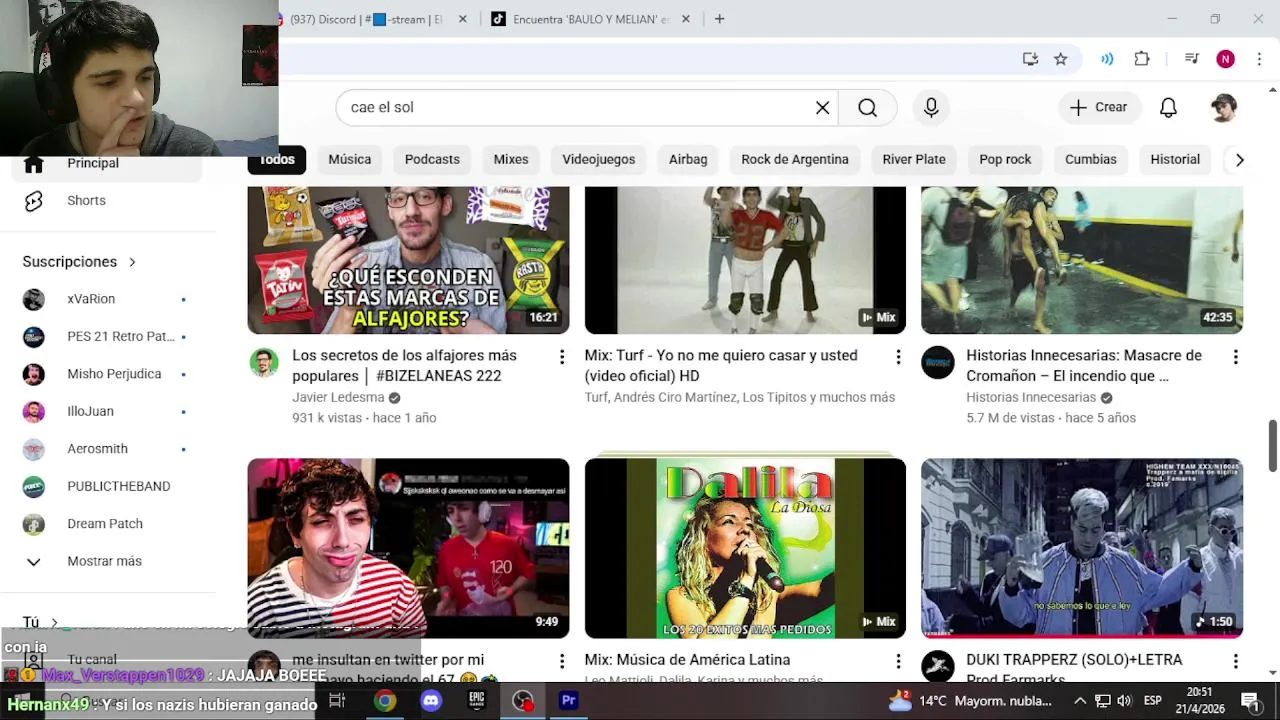Open Shorts from the sidebar
1280x720 pixels.
point(106,201)
